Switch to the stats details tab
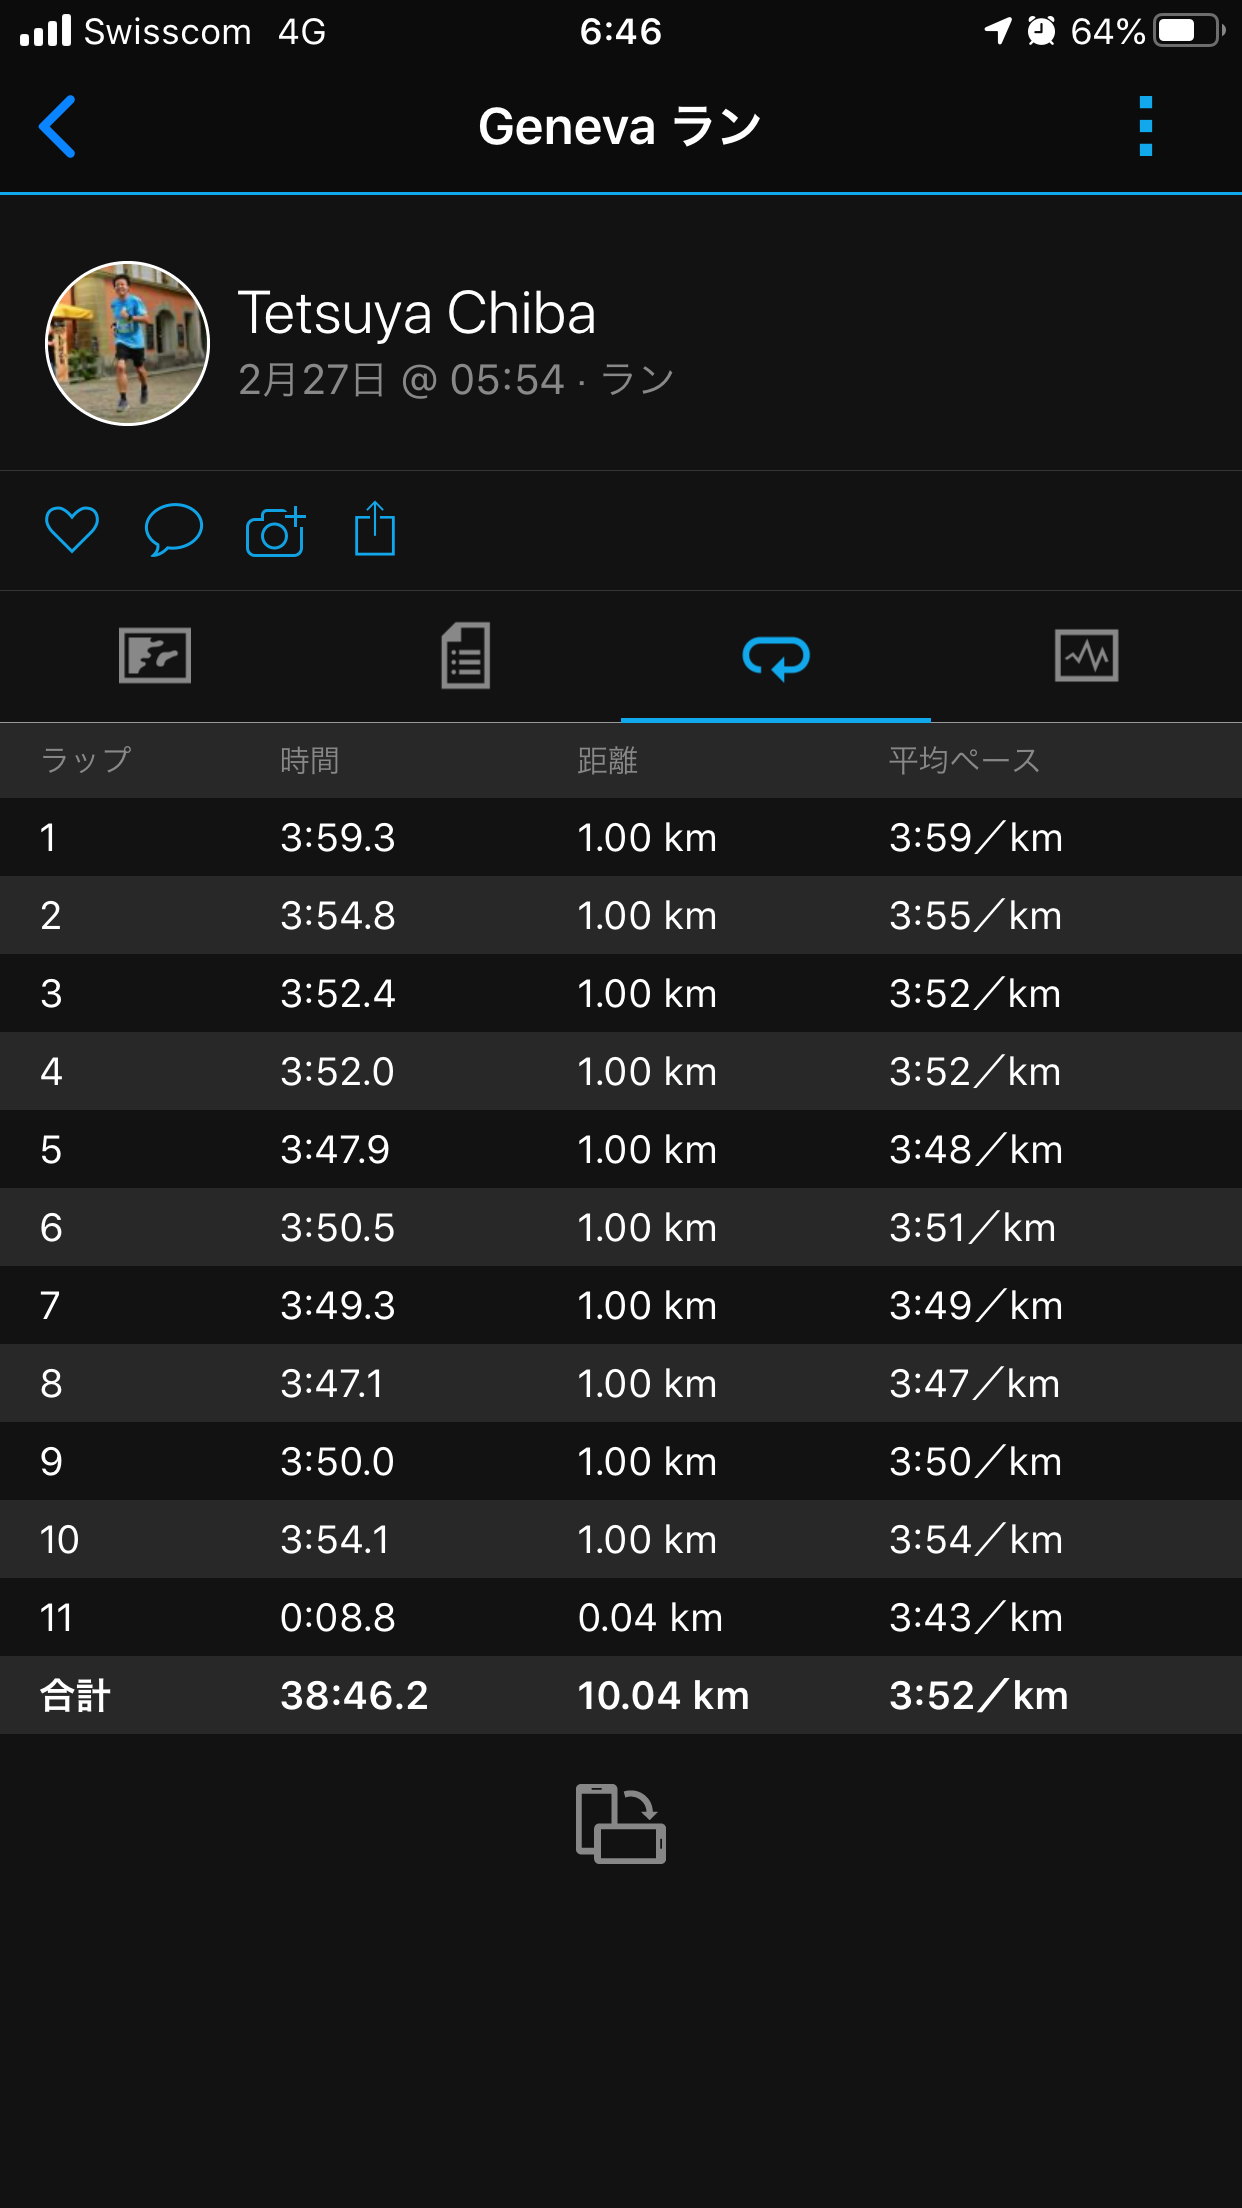Viewport: 1242px width, 2208px height. point(466,656)
